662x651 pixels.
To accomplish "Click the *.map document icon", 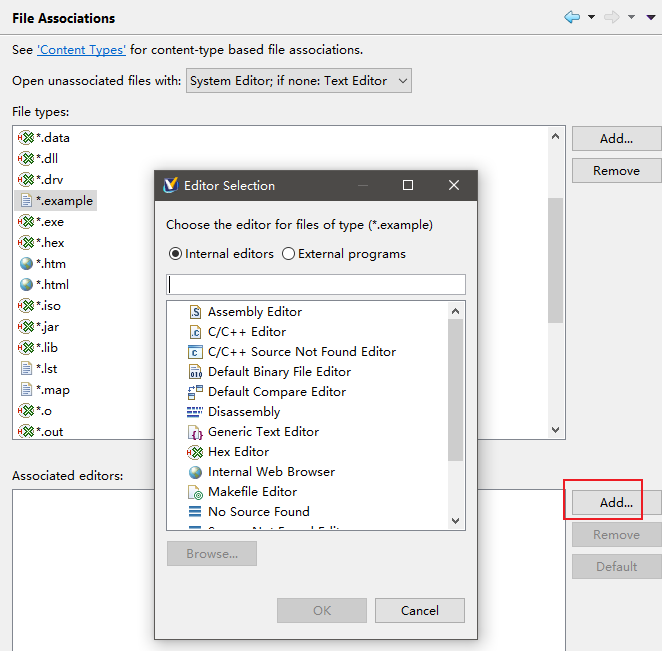I will pos(26,390).
